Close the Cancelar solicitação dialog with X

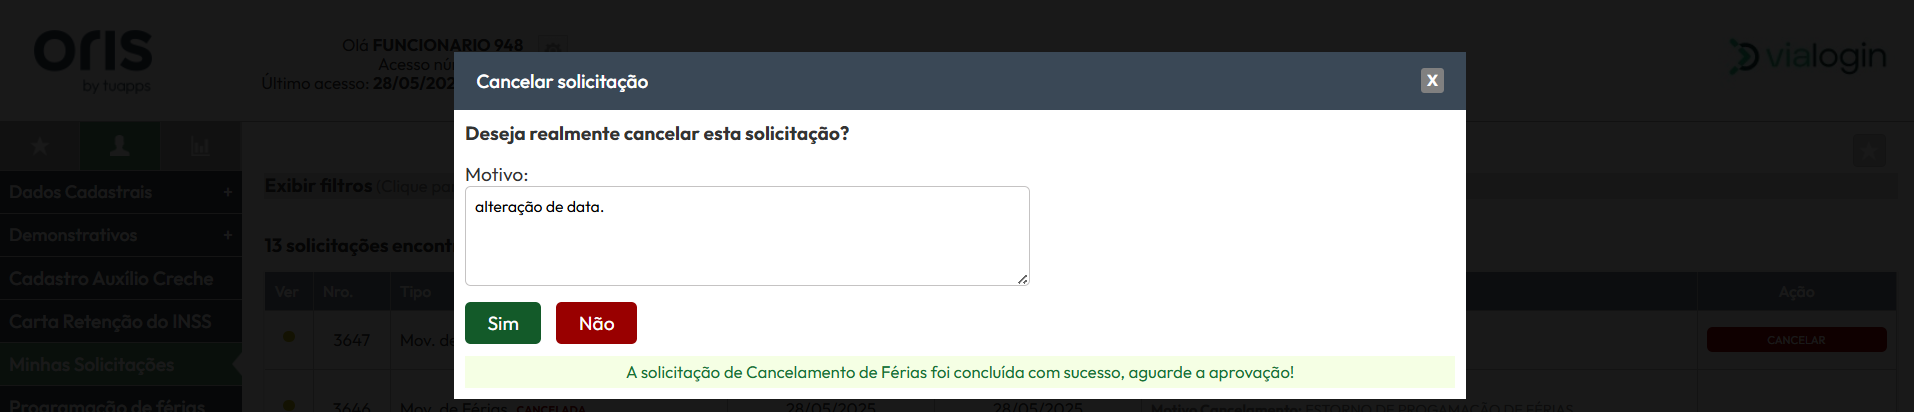point(1432,81)
